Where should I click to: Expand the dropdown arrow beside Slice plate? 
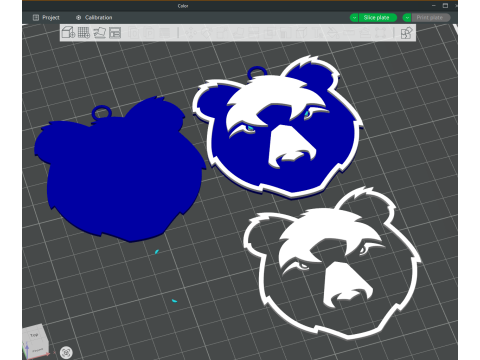click(354, 18)
